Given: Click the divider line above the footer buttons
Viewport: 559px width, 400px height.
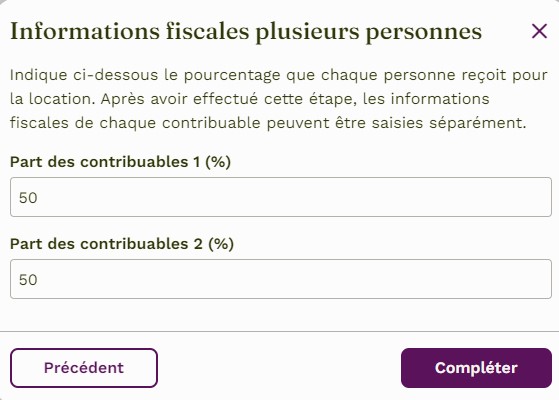Looking at the screenshot, I should (280, 331).
